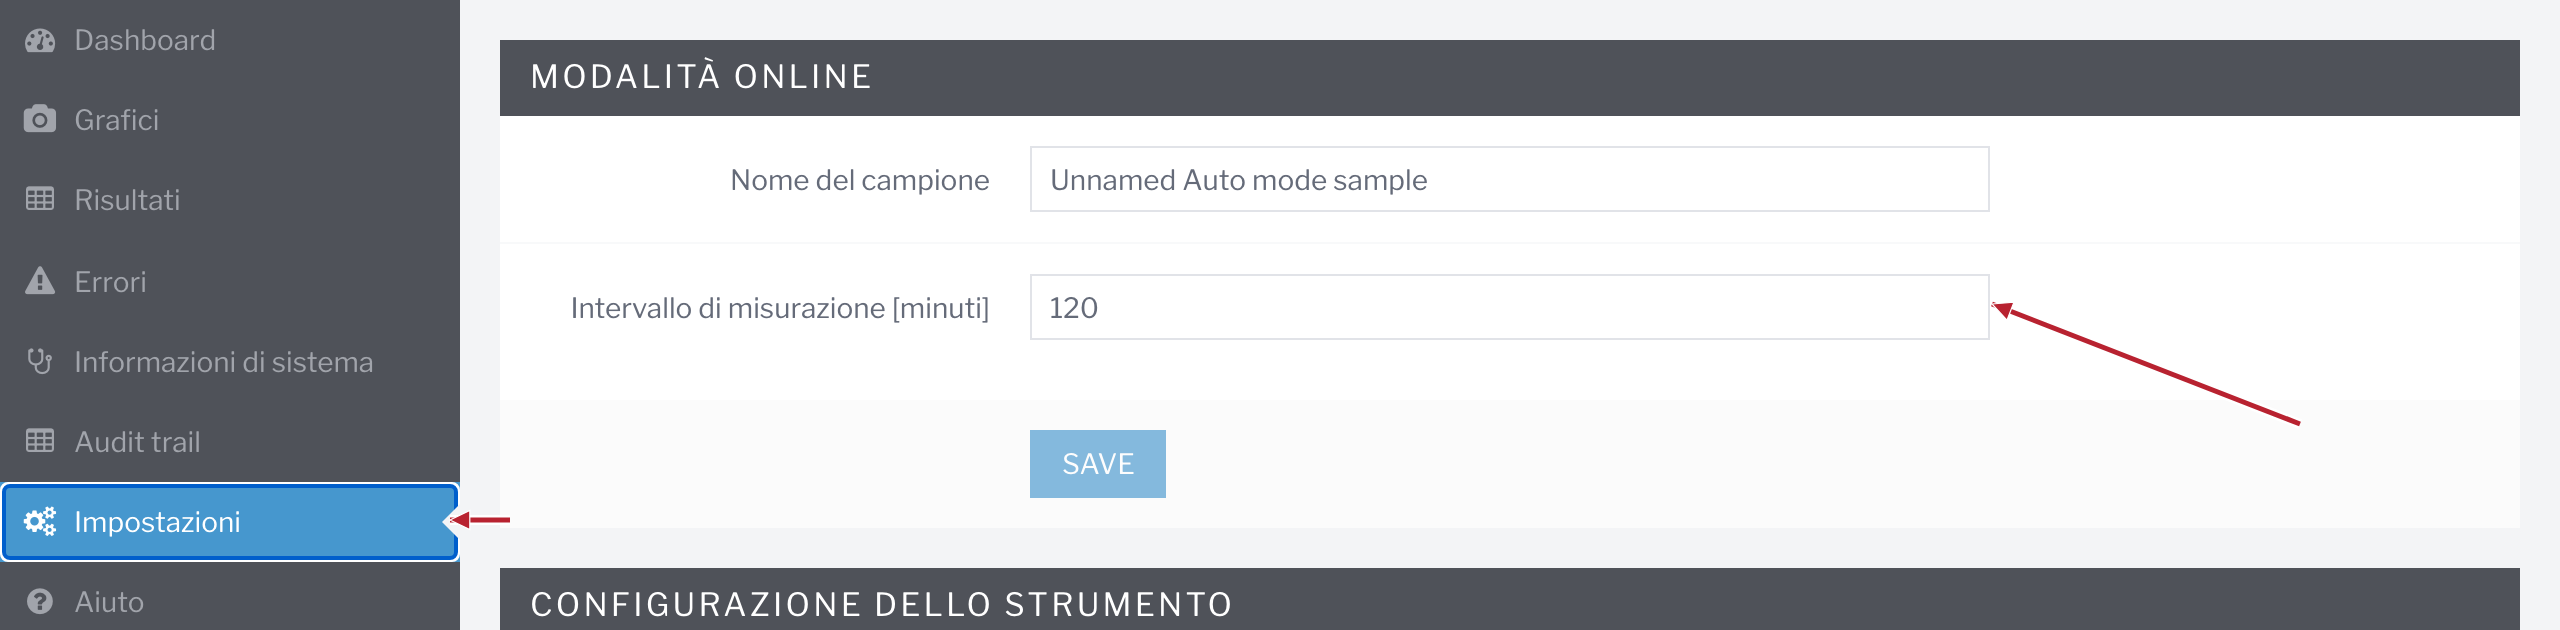The width and height of the screenshot is (2560, 630).
Task: Click the Impostazioni gears icon
Action: coord(40,521)
